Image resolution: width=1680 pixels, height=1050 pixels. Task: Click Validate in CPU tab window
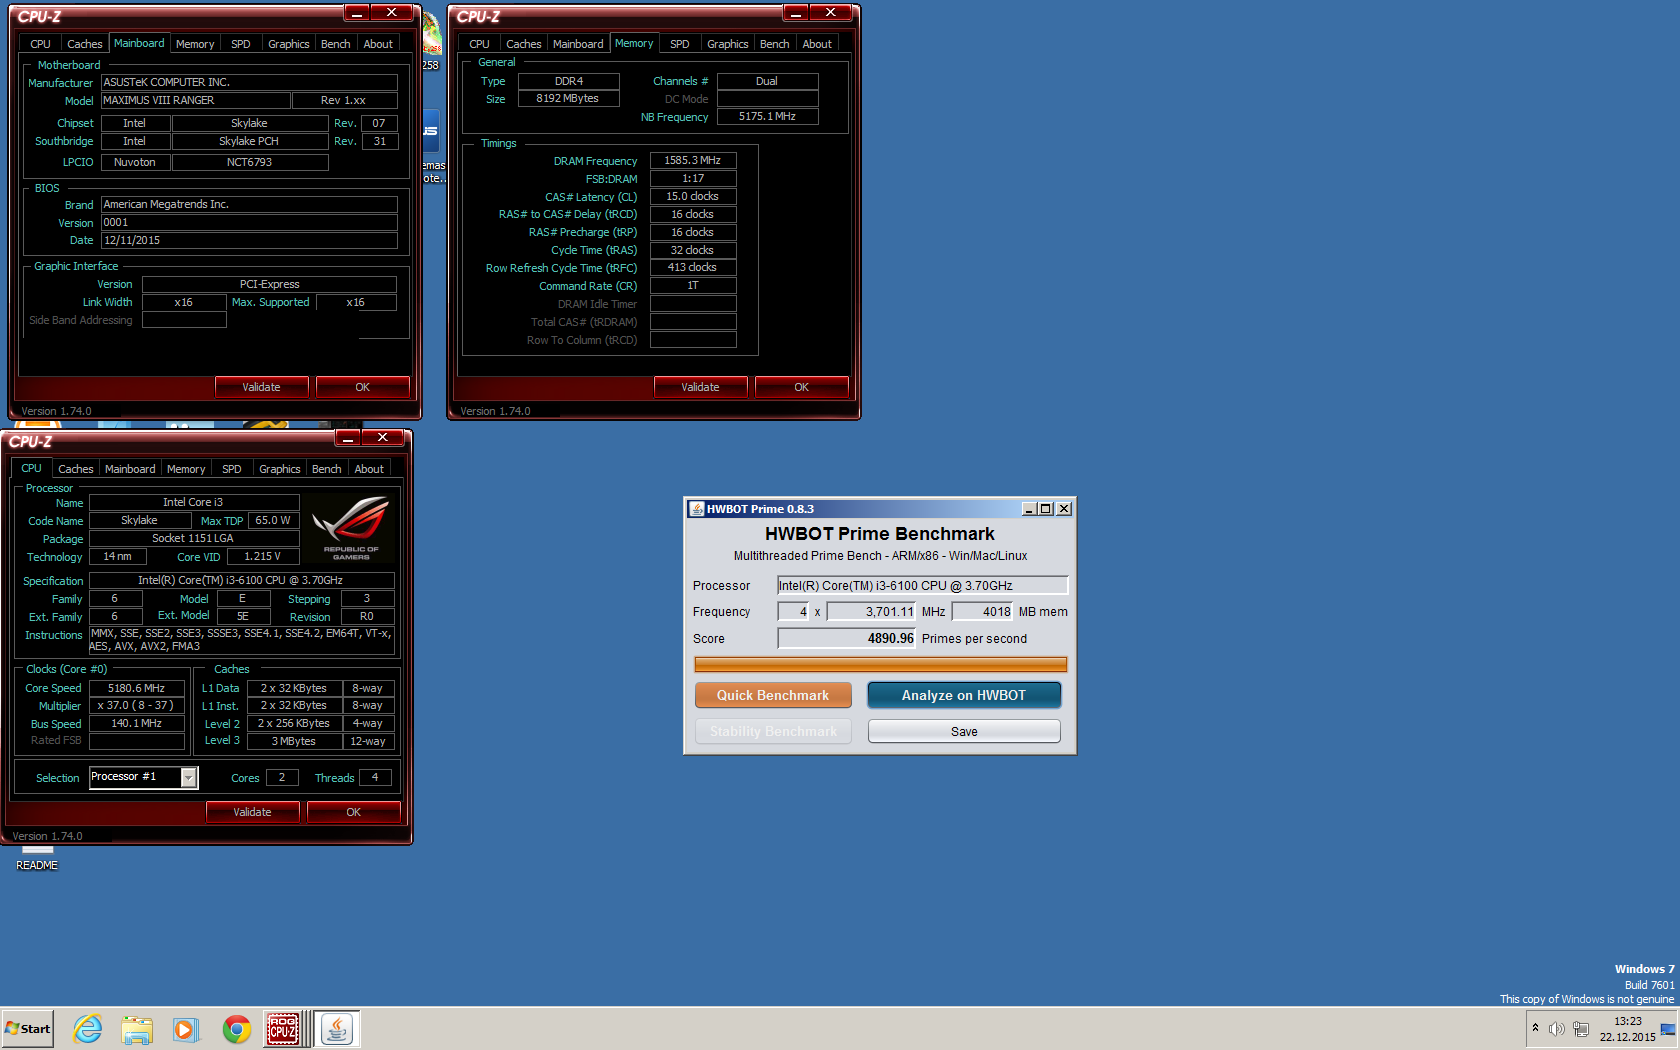pos(252,812)
